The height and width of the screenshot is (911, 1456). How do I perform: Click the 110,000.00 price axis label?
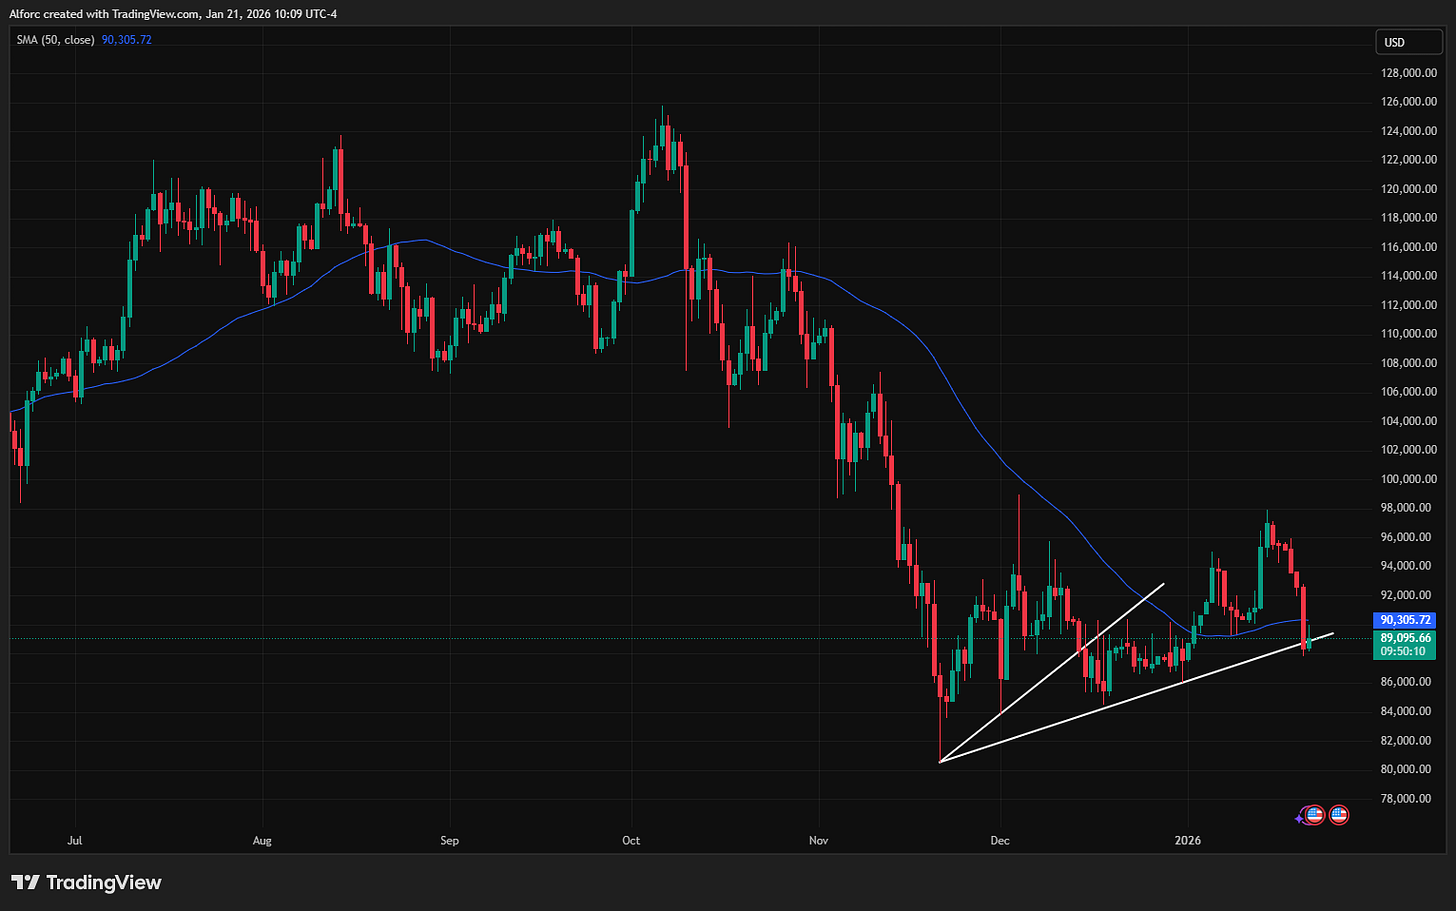click(1409, 334)
